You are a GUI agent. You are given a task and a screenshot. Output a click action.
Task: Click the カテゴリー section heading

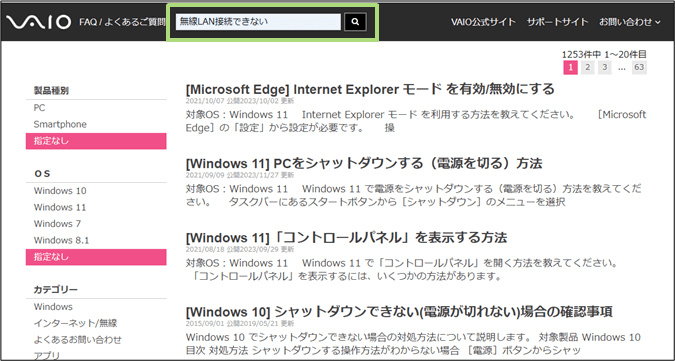(x=56, y=290)
